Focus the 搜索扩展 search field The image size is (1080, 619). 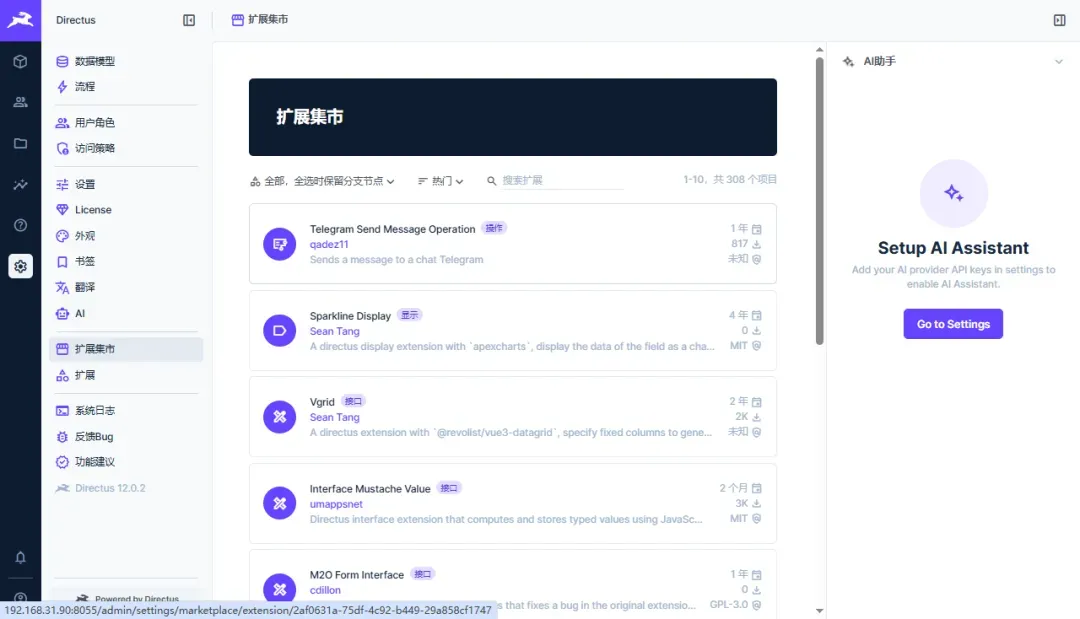pyautogui.click(x=562, y=180)
